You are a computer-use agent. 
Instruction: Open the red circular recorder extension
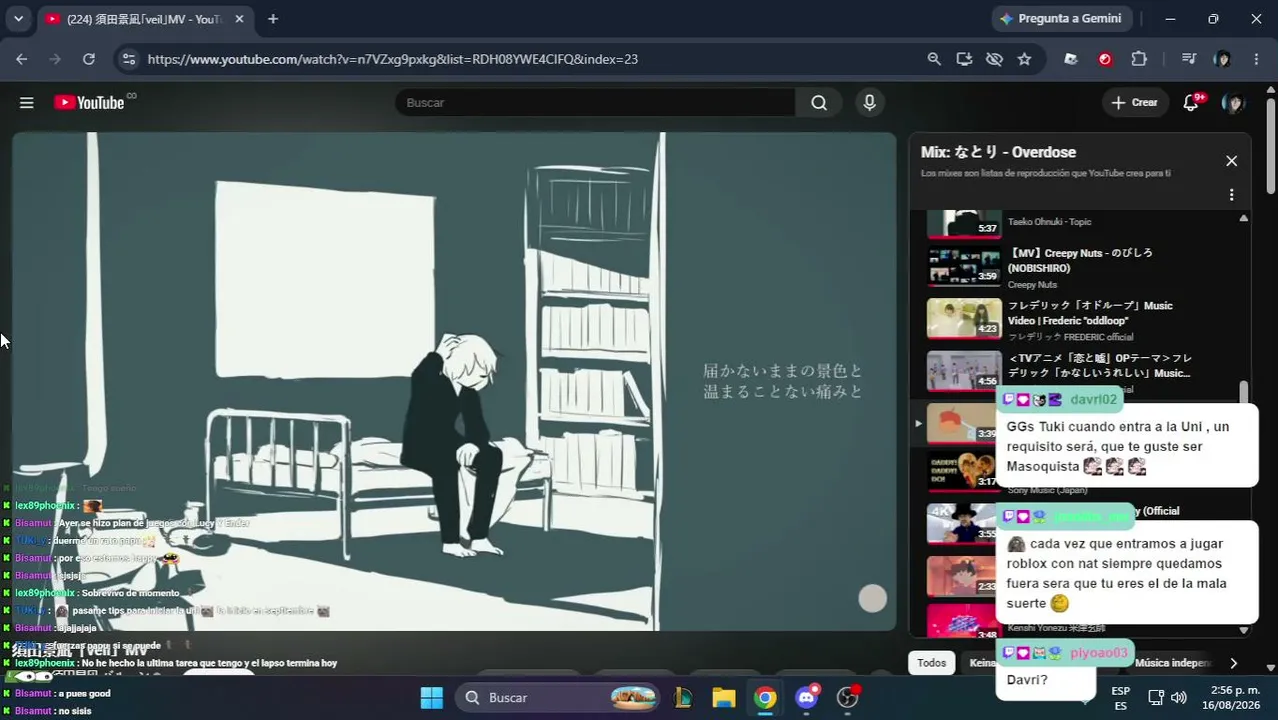(1105, 59)
